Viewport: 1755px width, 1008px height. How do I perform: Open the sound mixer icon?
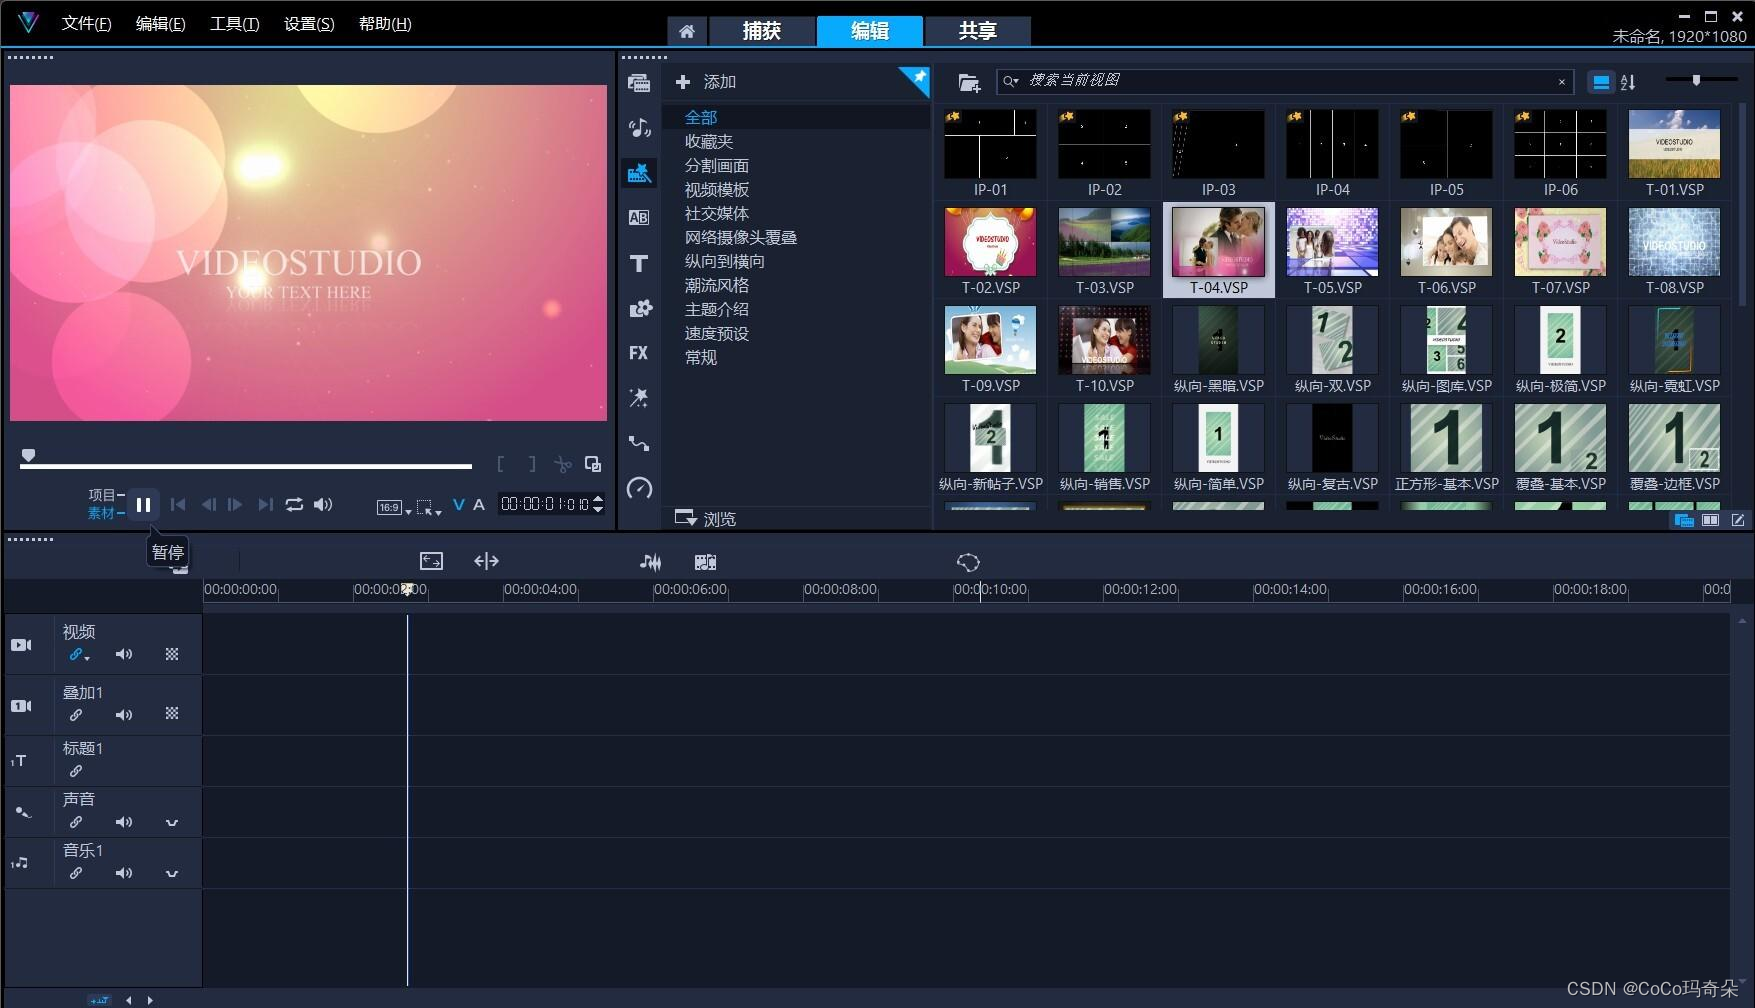pos(650,562)
